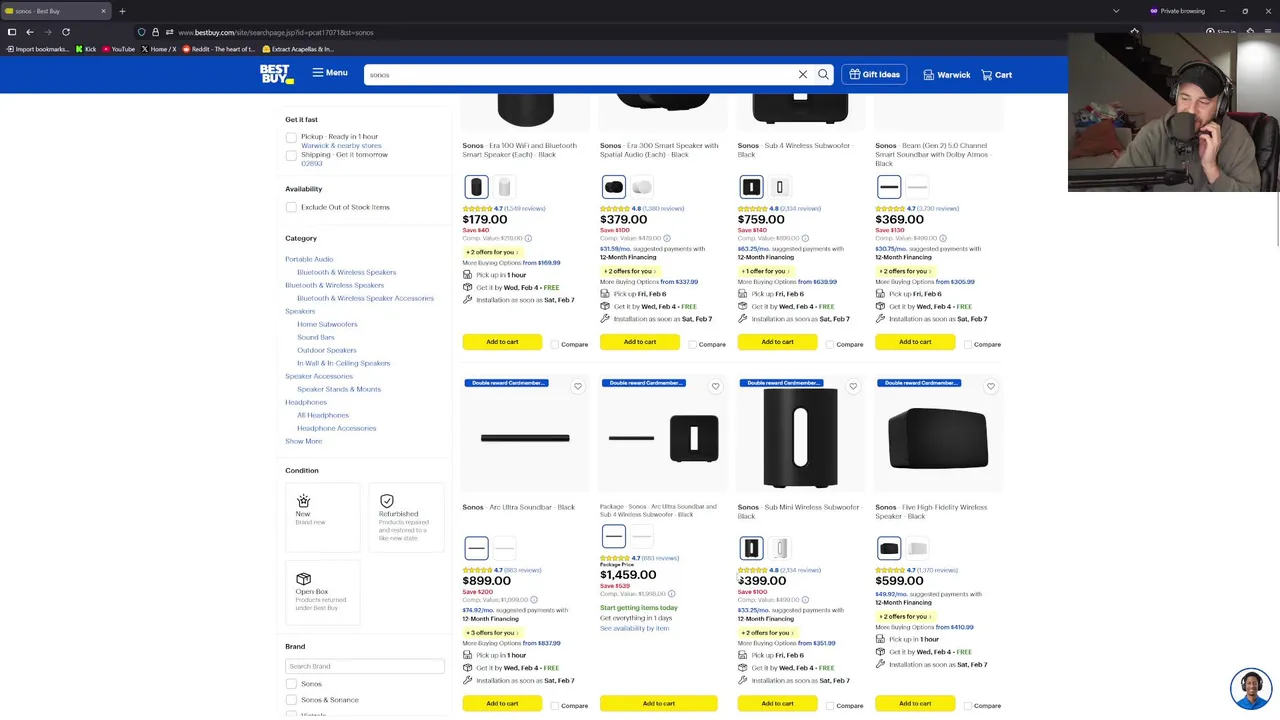Save Sonos Five speaker with heart icon
The image size is (1280, 720).
coord(991,386)
